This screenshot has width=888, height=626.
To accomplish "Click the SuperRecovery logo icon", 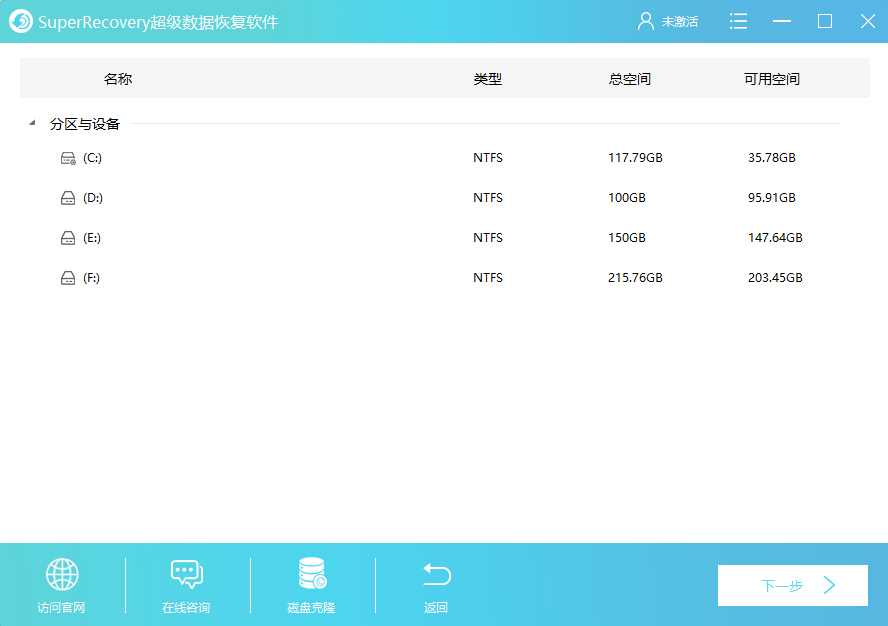I will (x=21, y=22).
